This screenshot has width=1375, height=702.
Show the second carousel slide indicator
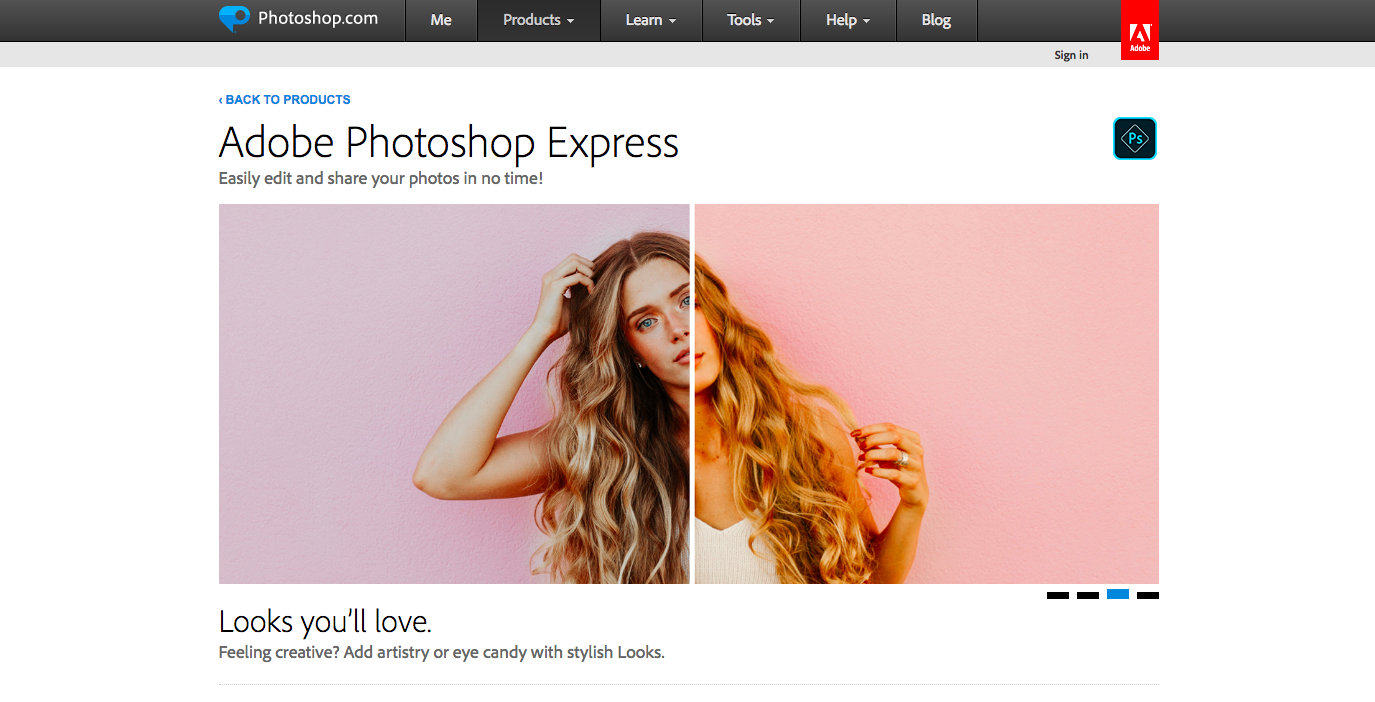coord(1088,595)
